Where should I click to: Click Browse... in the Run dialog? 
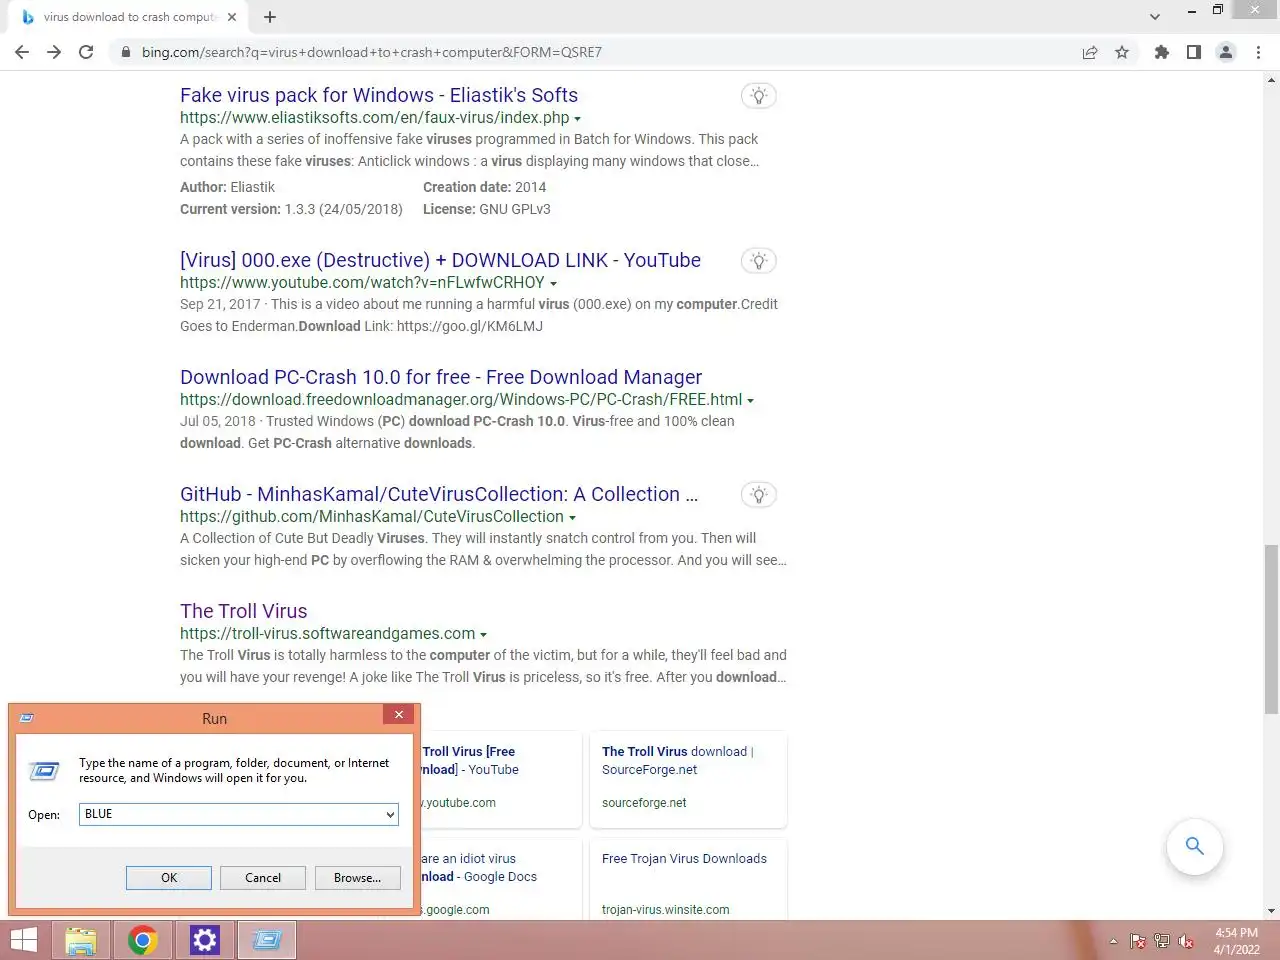(357, 878)
